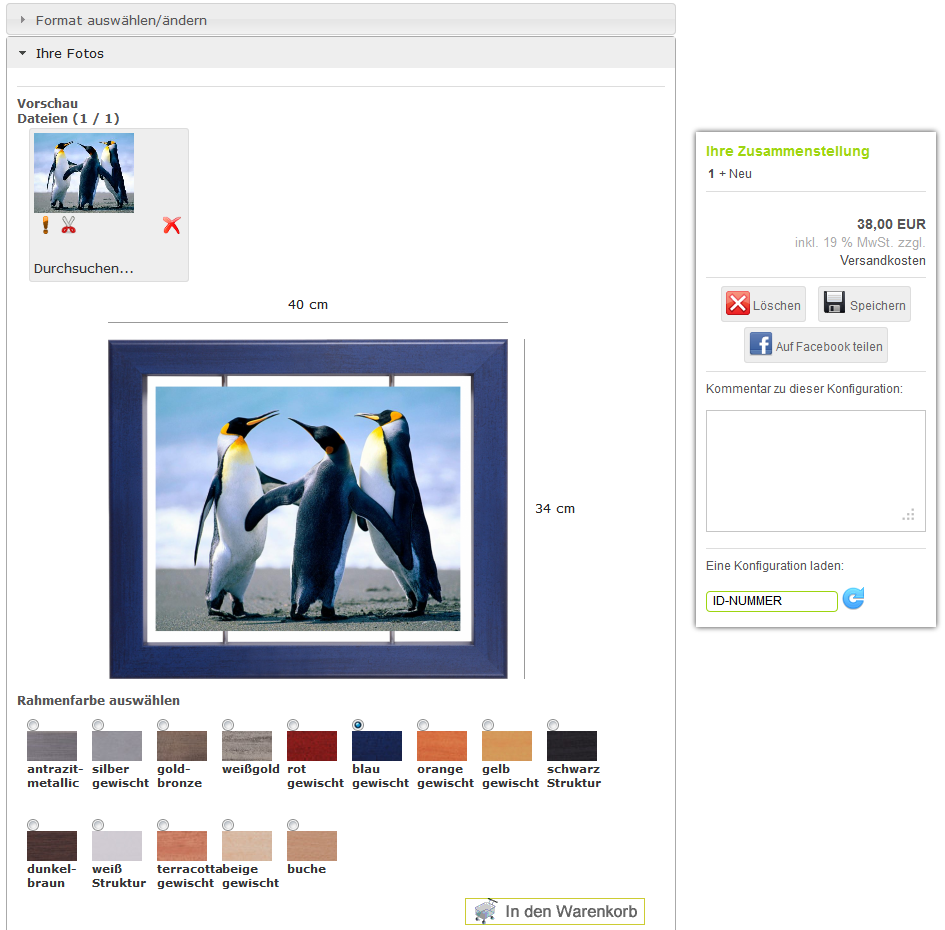Viewport: 945px width, 930px height.
Task: Select the weißgold radio button
Action: pos(228,724)
